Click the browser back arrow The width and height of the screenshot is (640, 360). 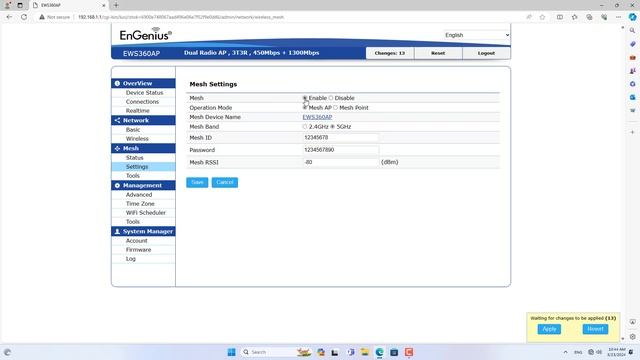[9, 17]
